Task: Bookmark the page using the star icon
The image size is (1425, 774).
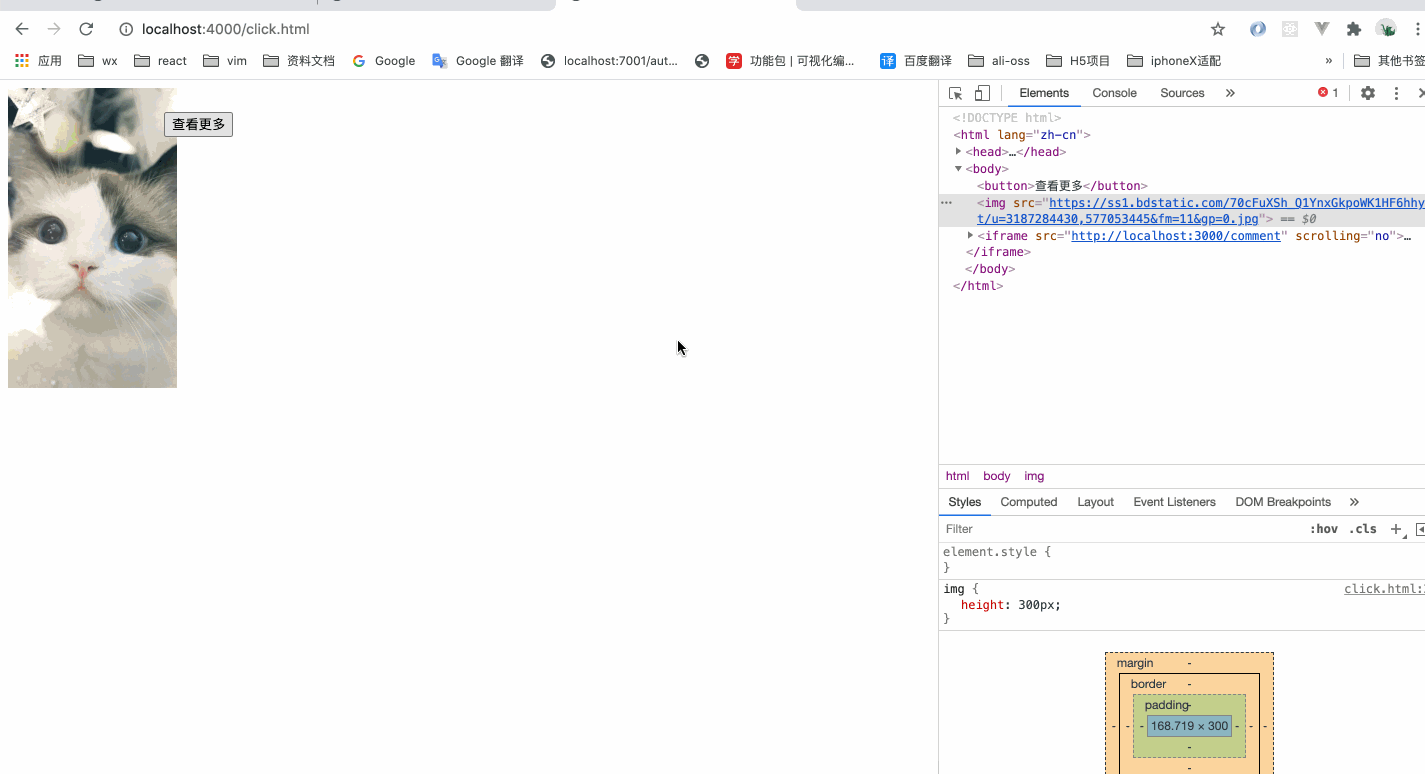Action: tap(1217, 30)
